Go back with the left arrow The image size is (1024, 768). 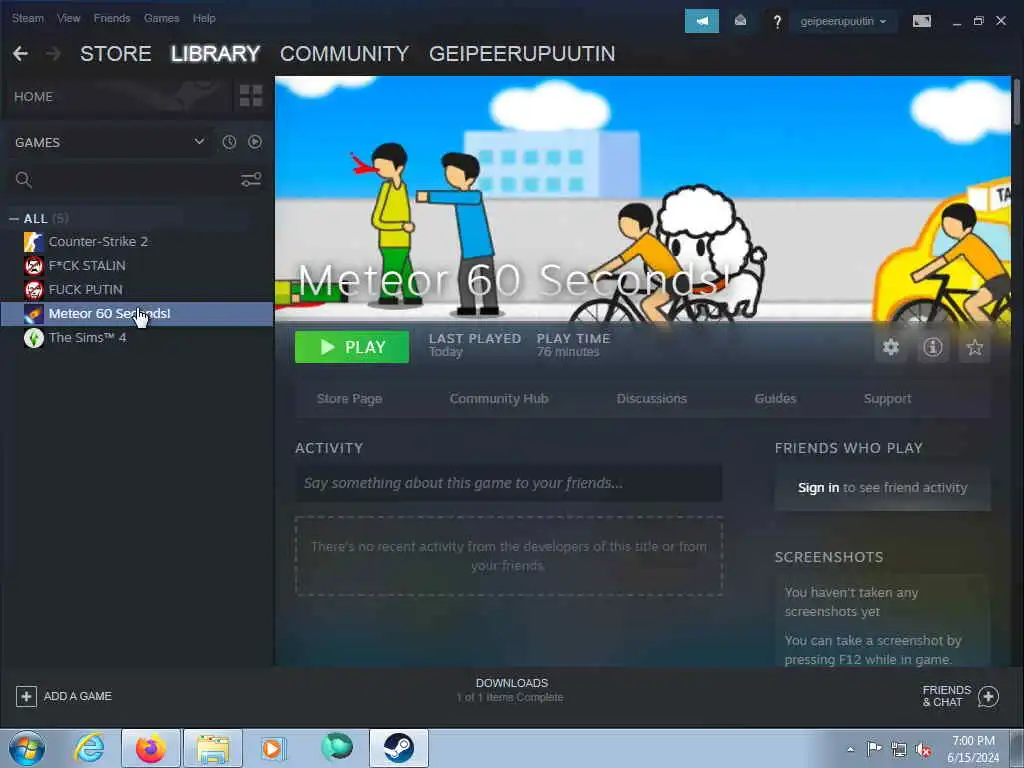pos(20,54)
